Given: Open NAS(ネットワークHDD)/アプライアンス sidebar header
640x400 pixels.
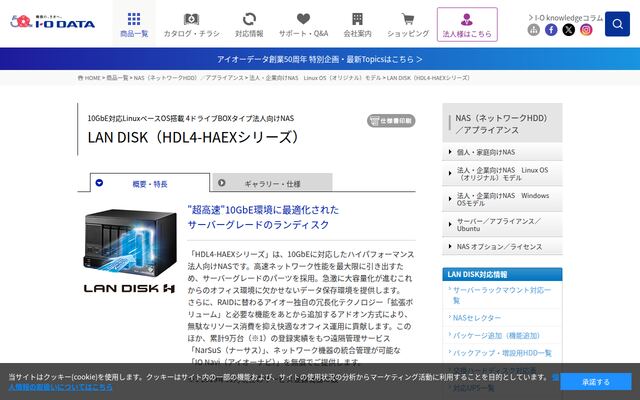Looking at the screenshot, I should pos(502,123).
